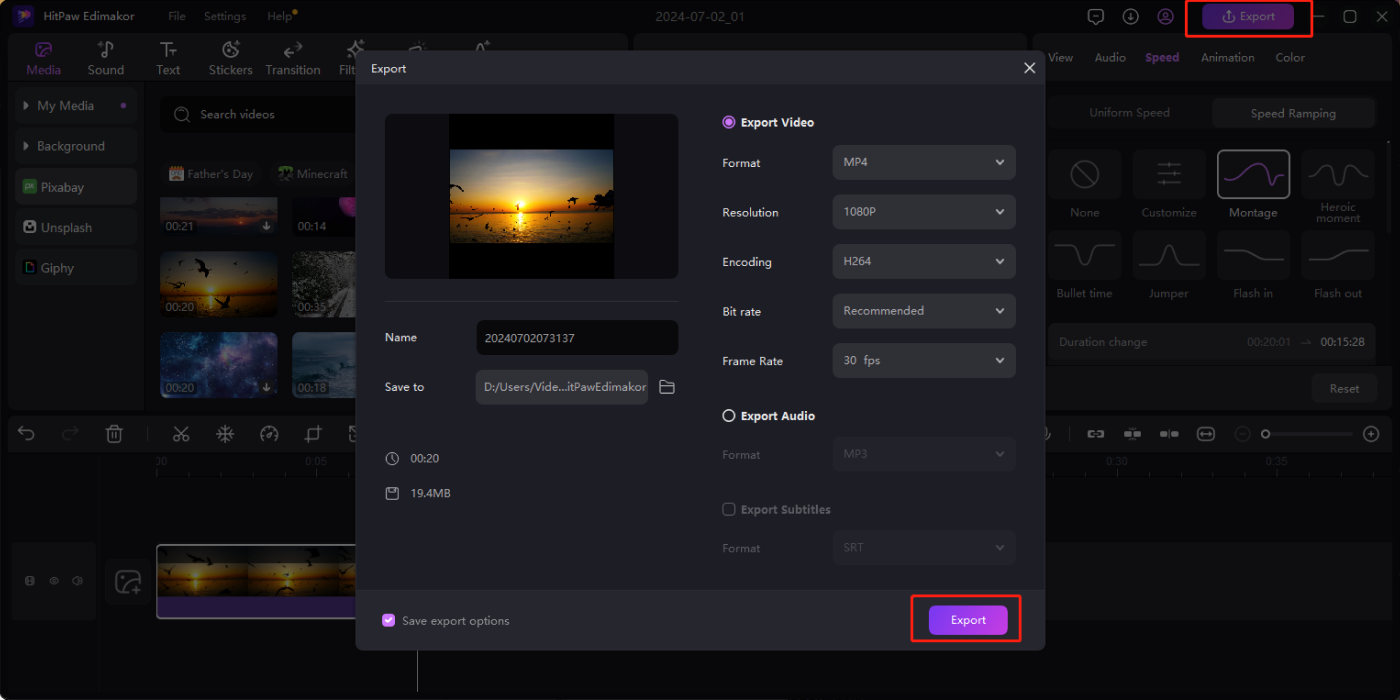This screenshot has height=700, width=1400.
Task: Click the export Name input field
Action: tap(577, 338)
